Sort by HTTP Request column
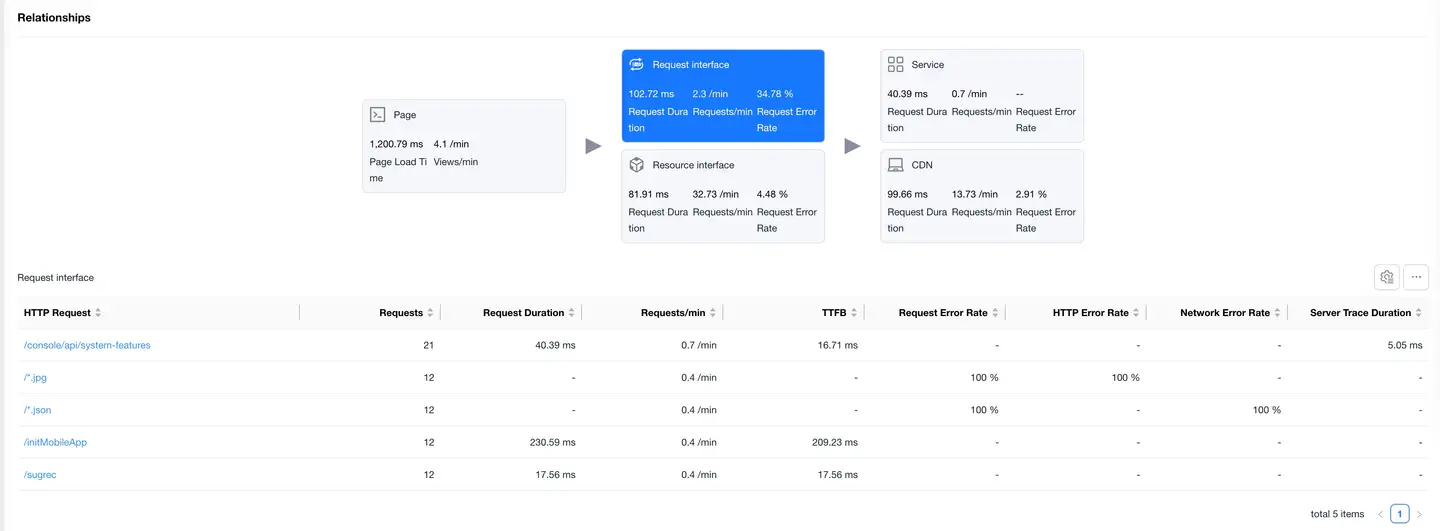Viewport: 1440px width, 531px height. click(98, 313)
